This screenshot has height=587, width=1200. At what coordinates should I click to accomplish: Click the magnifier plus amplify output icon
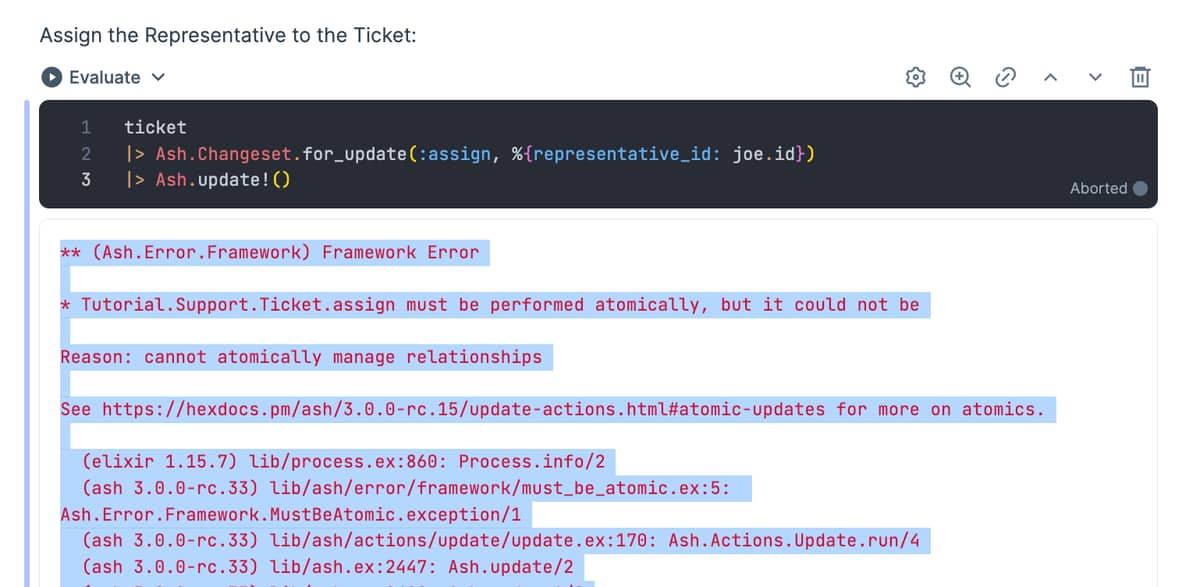point(960,77)
